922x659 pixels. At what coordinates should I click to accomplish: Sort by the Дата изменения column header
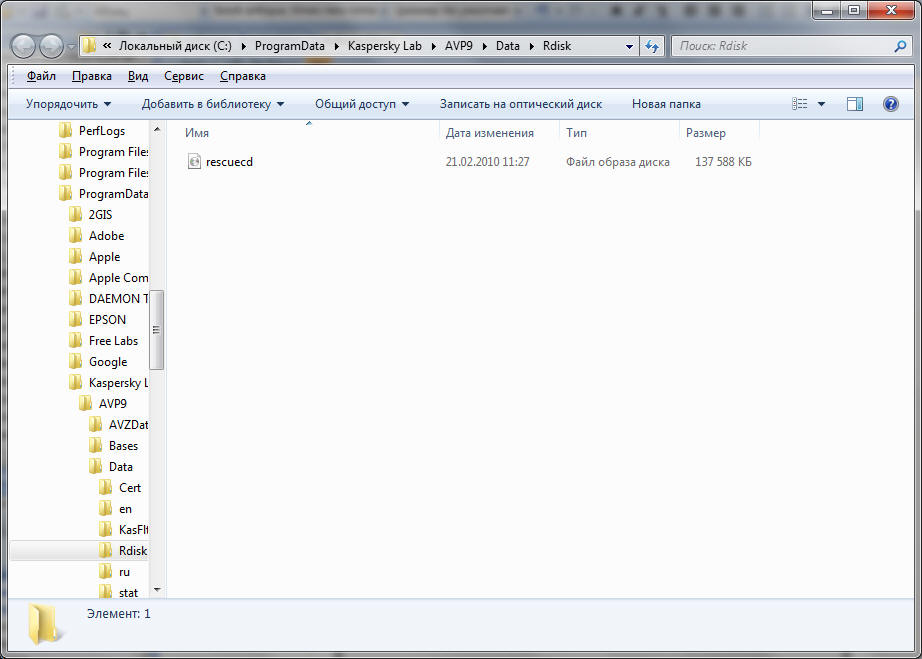[489, 133]
